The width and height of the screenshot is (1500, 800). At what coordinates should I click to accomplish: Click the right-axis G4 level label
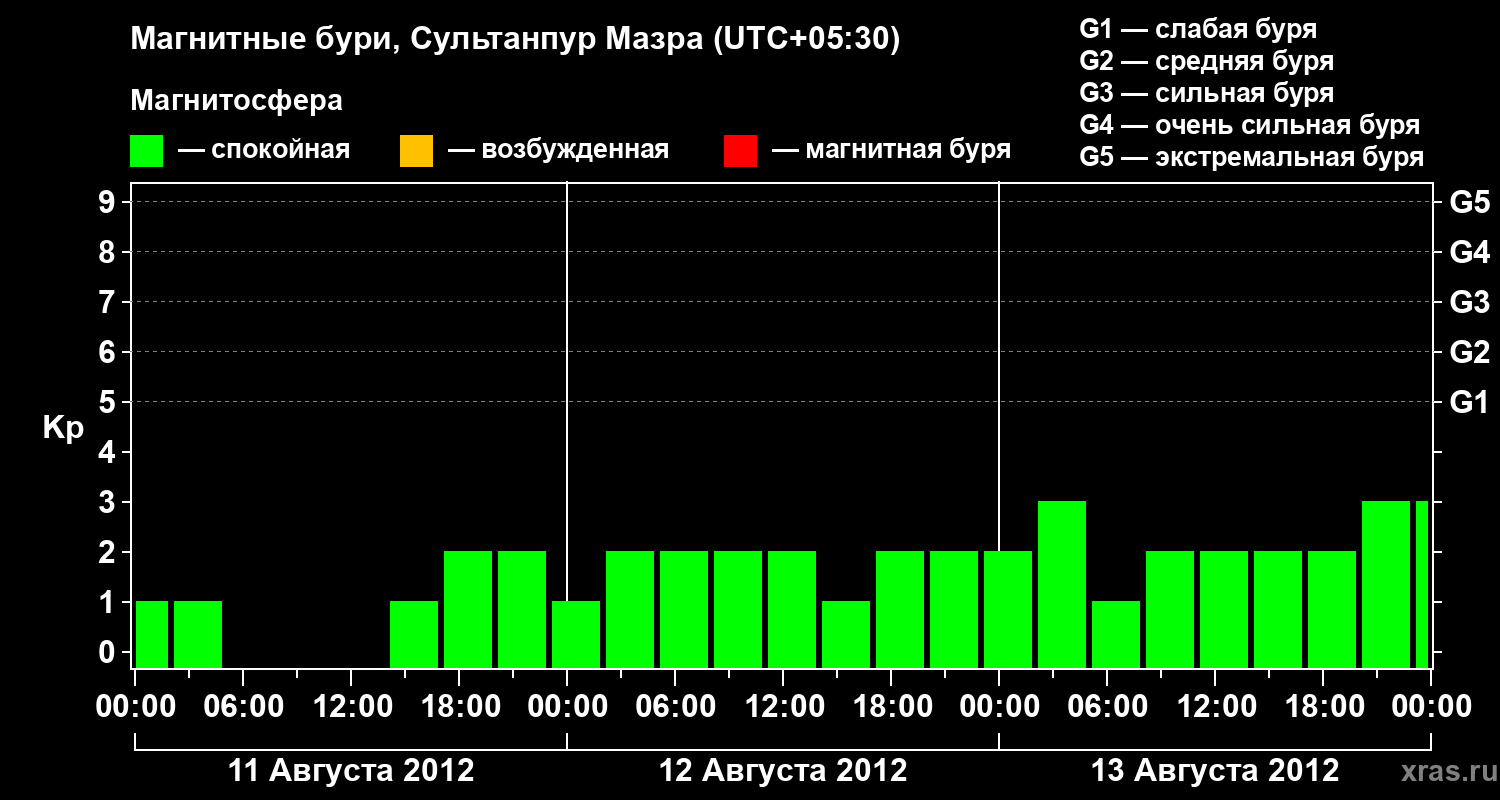pos(1469,252)
